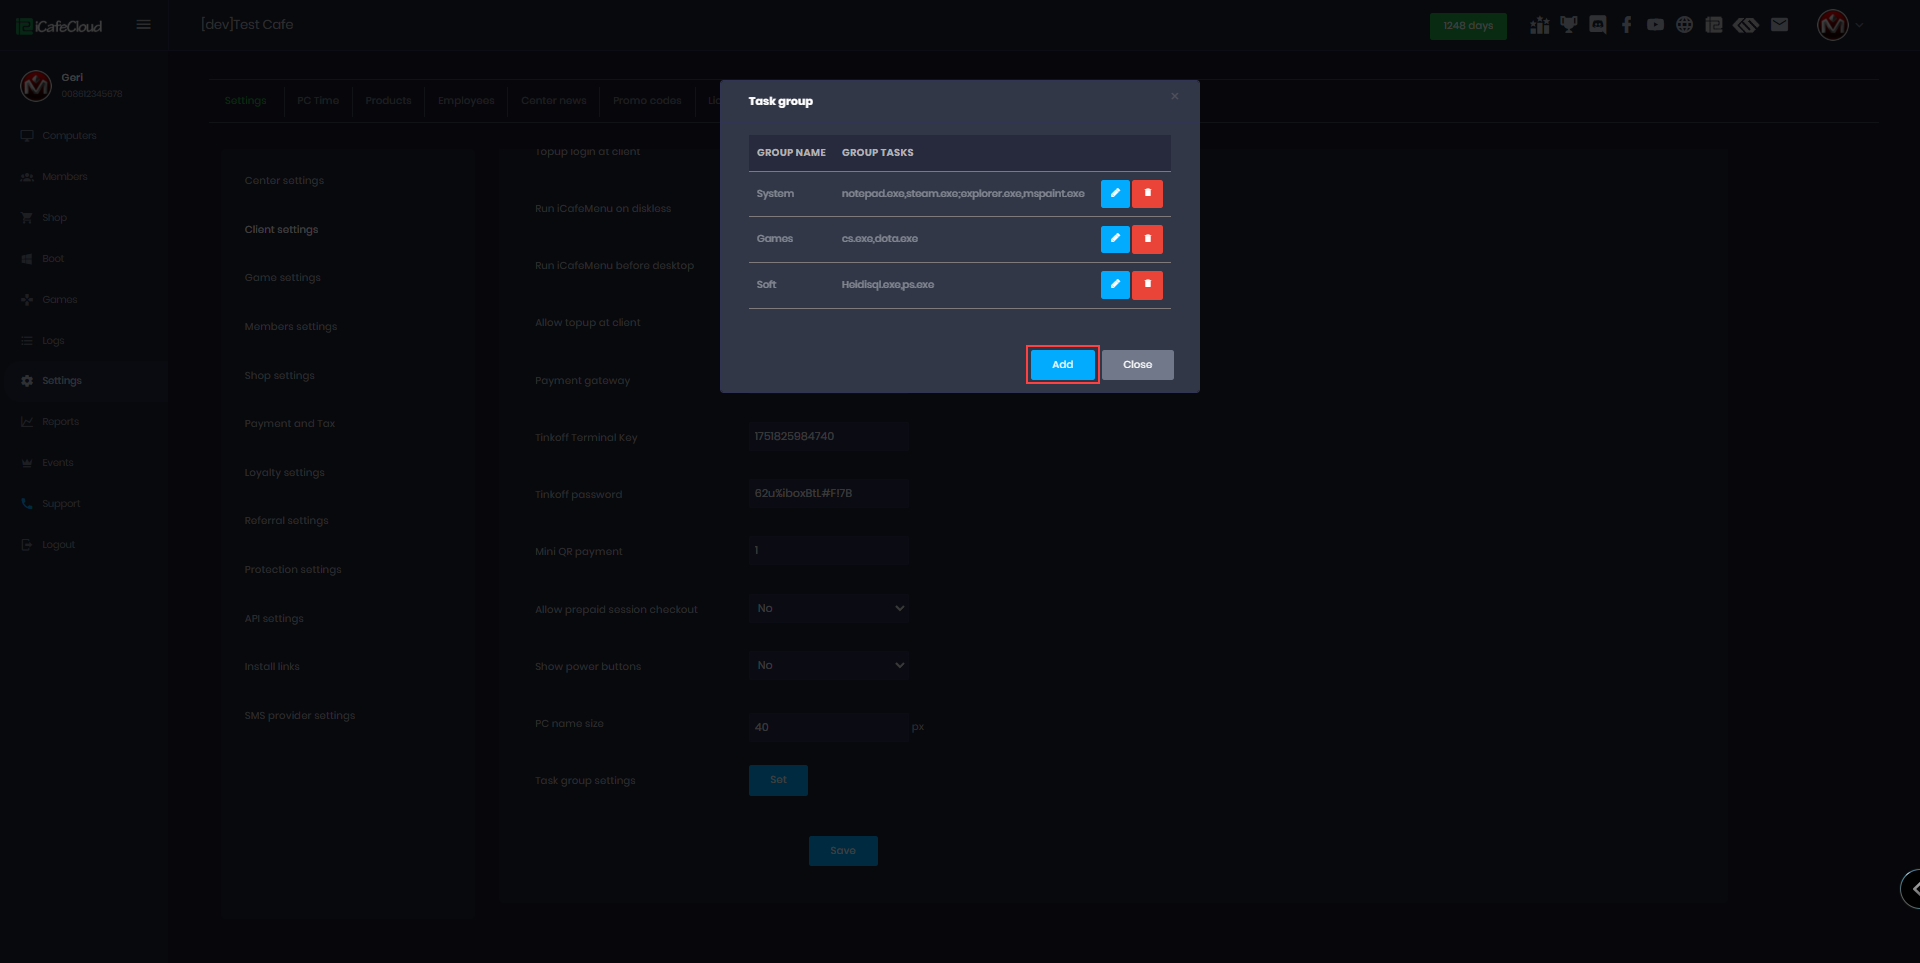Click the Games controller icon in sidebar
Image resolution: width=1920 pixels, height=963 pixels.
[x=27, y=300]
